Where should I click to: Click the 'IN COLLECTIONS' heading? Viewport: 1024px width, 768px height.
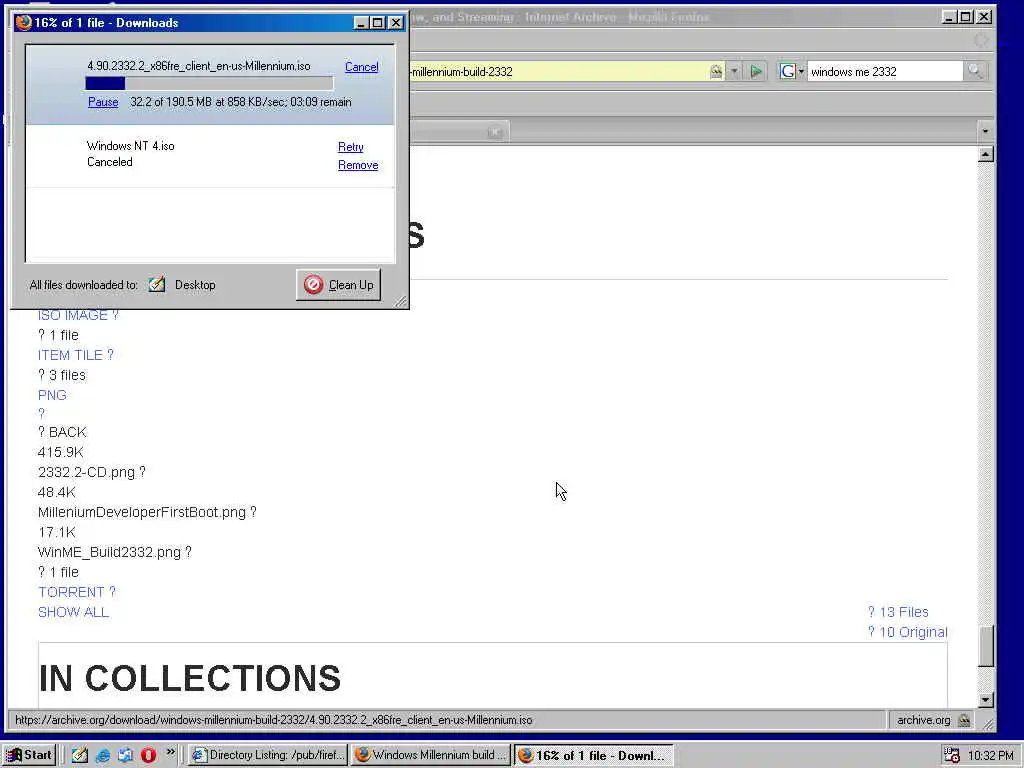pos(190,678)
